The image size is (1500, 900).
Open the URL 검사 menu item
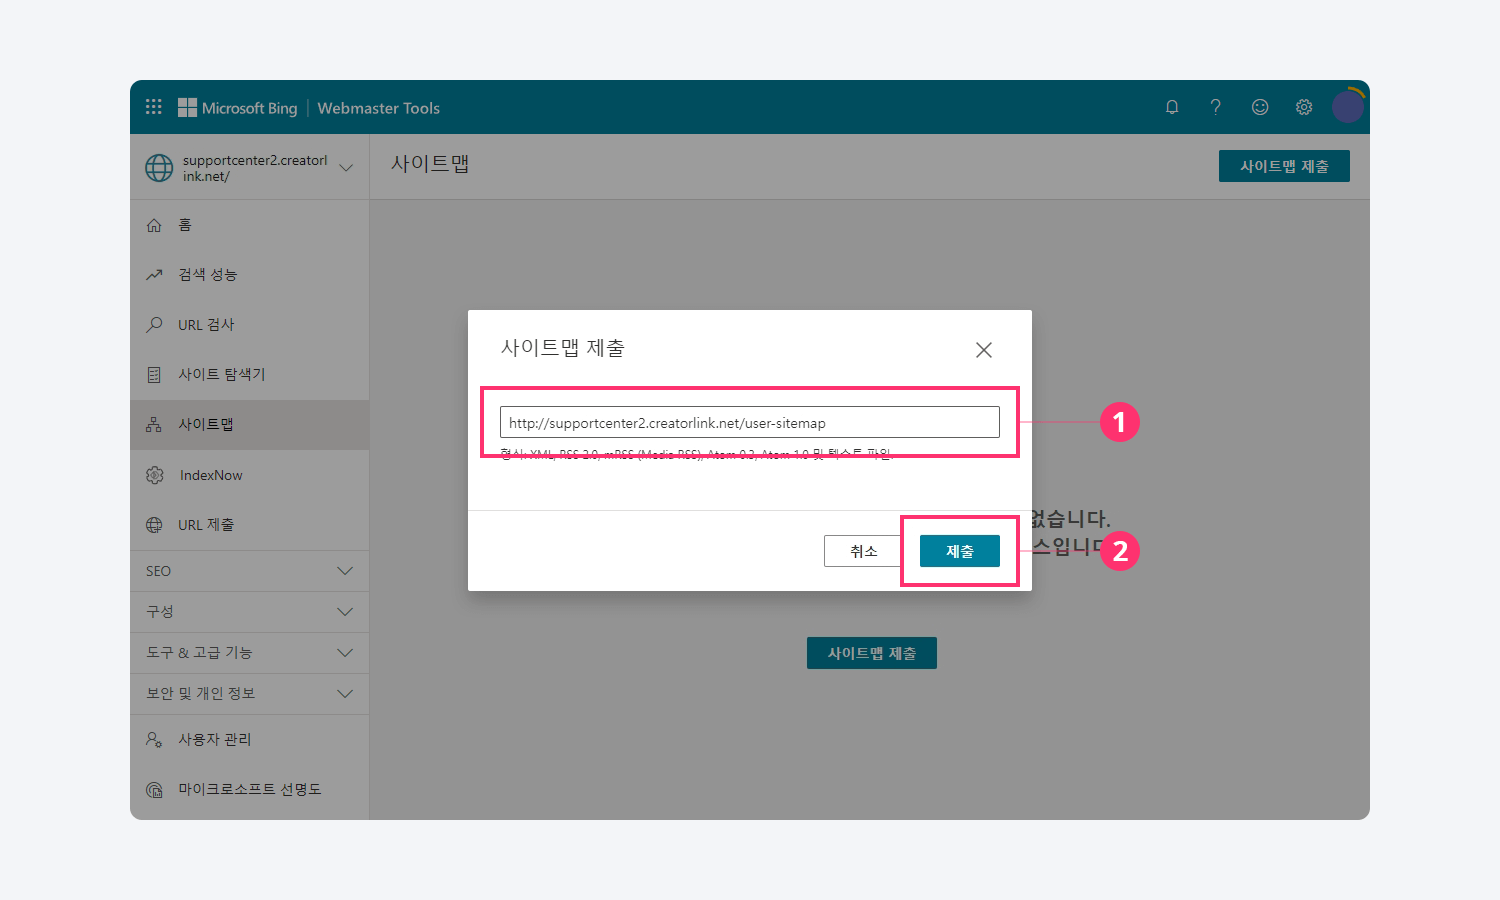[x=206, y=325]
